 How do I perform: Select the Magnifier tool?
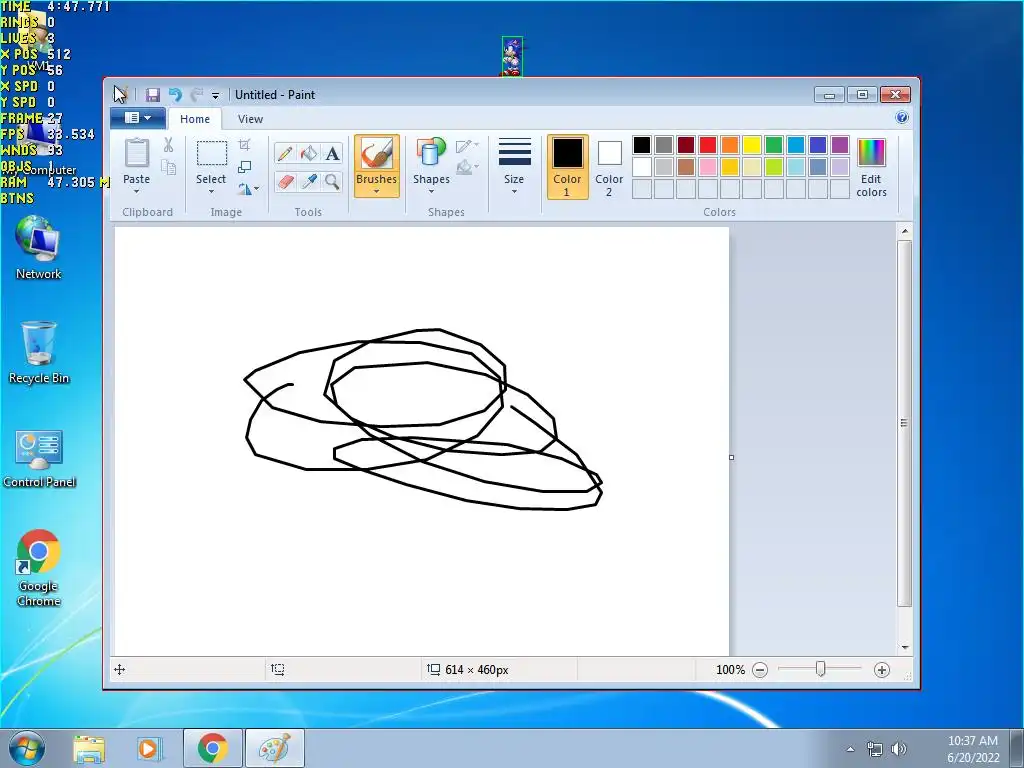coord(332,181)
